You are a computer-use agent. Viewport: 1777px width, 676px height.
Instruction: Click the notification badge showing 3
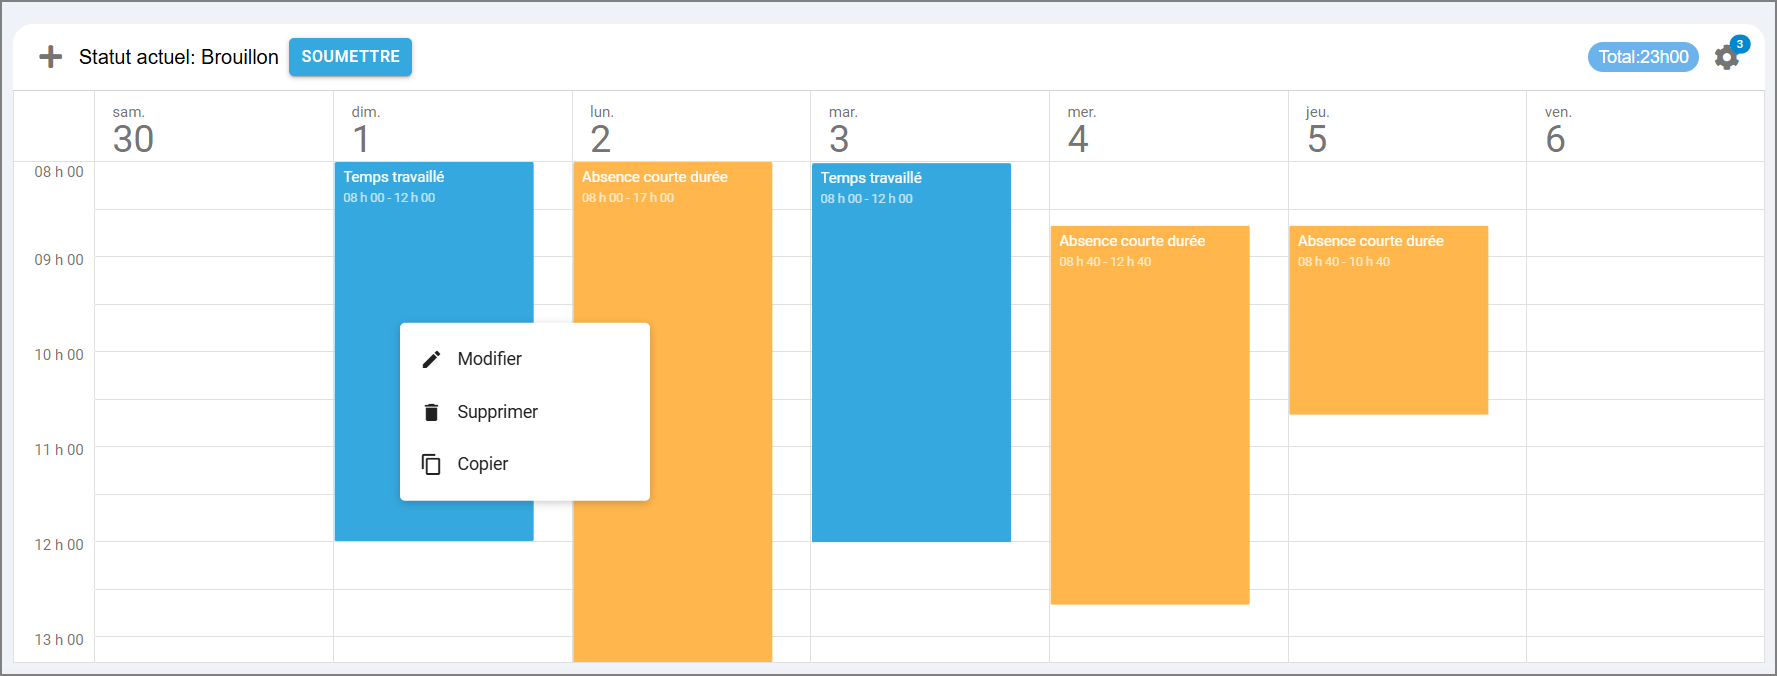pos(1740,44)
